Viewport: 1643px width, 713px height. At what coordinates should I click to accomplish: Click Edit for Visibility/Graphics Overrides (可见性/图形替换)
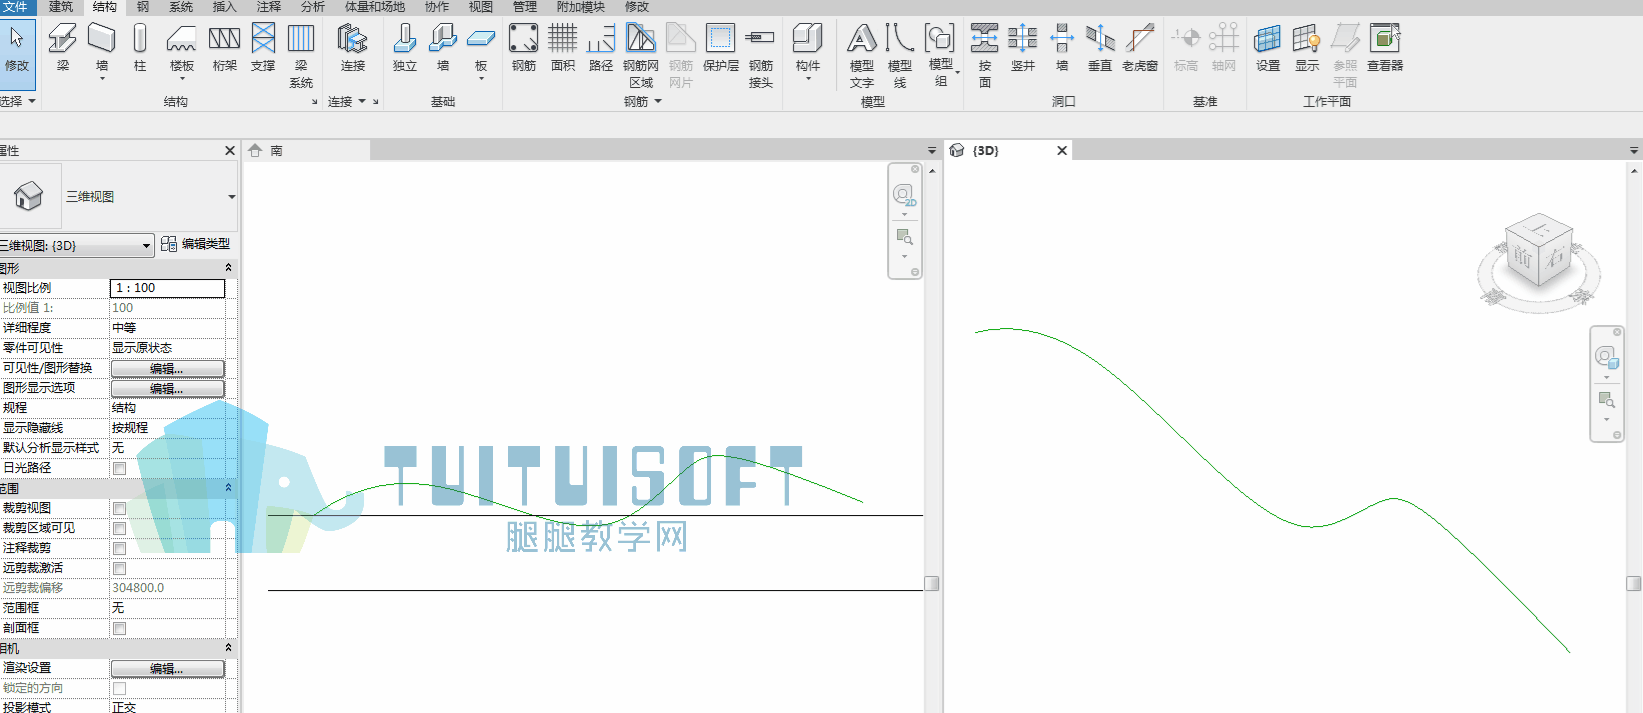(167, 368)
